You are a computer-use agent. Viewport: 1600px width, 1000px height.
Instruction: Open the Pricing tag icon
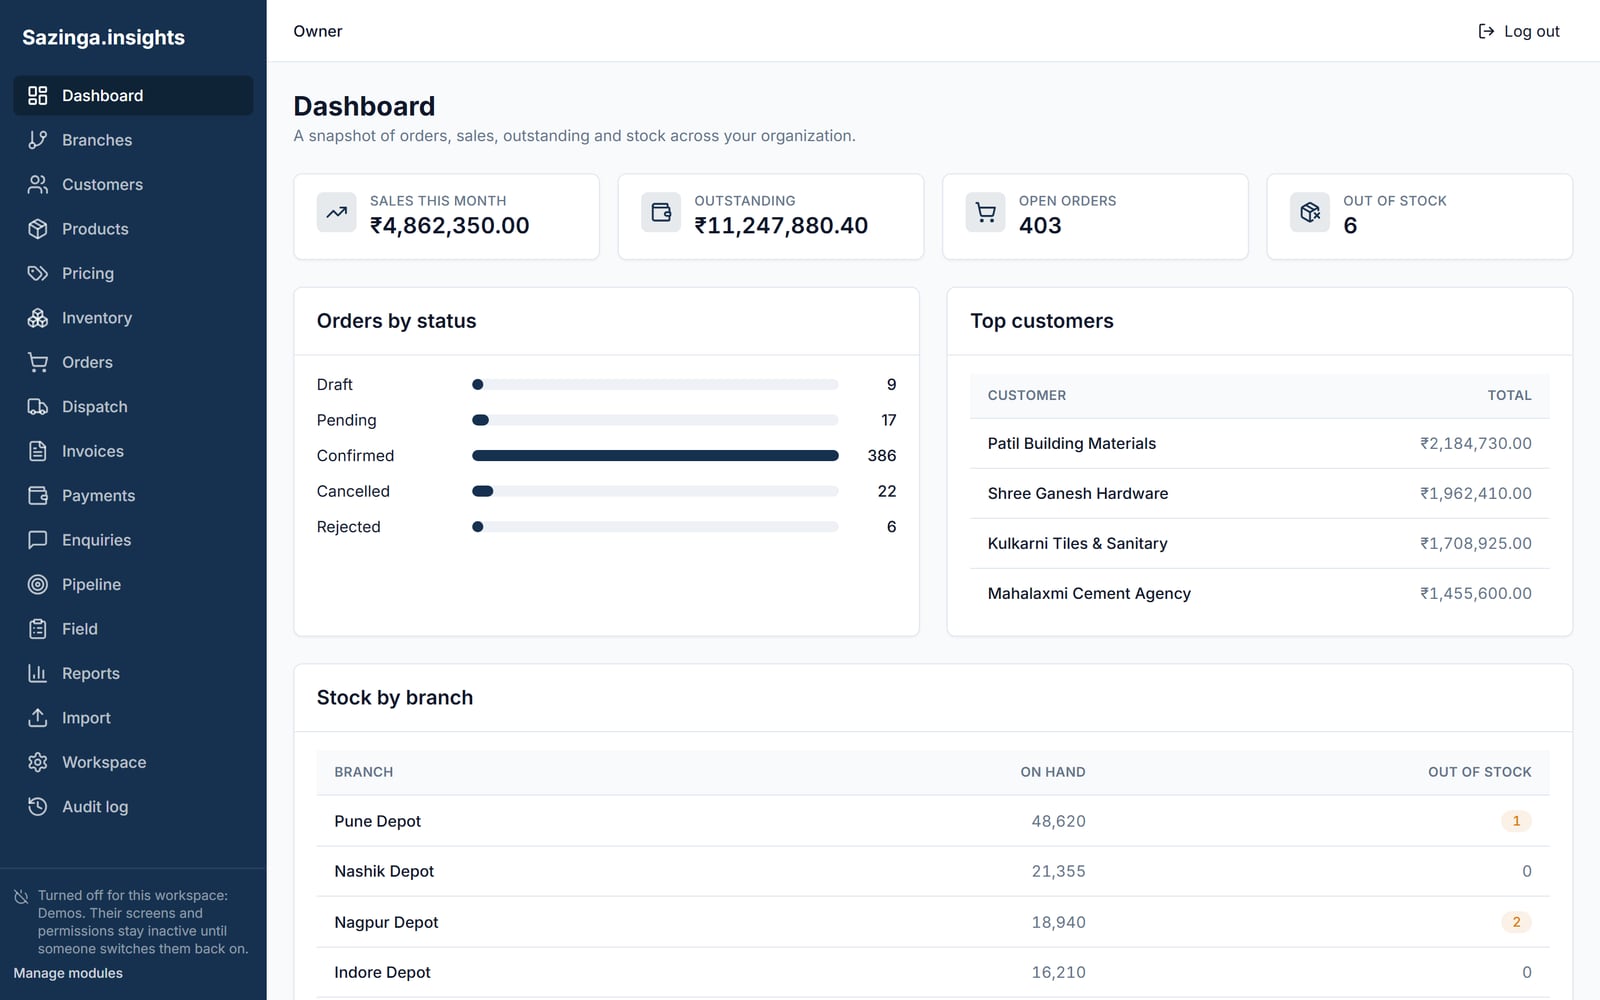point(37,273)
